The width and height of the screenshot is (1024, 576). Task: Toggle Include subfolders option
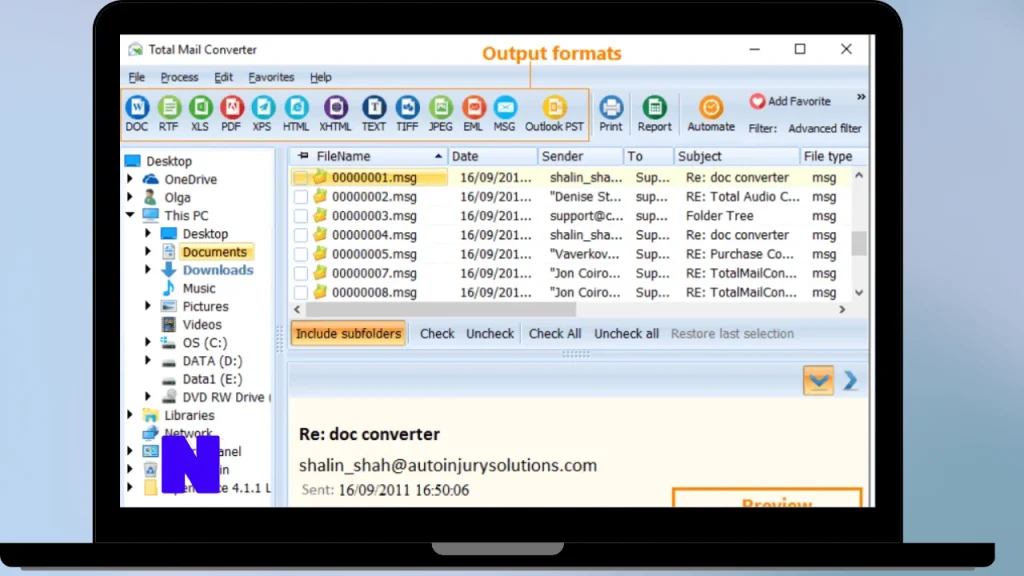click(348, 334)
